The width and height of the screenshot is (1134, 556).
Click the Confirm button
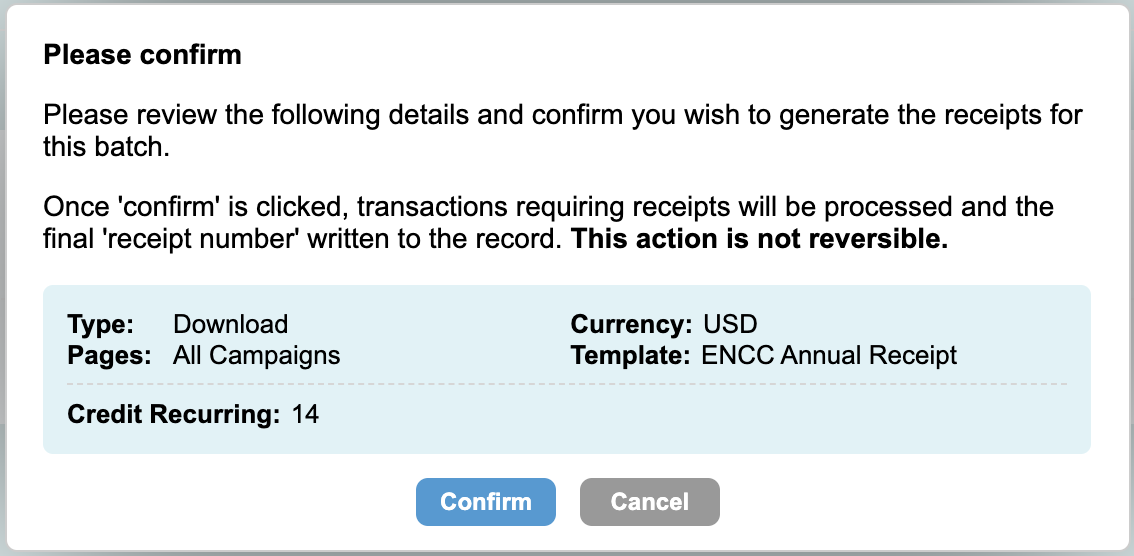(485, 501)
